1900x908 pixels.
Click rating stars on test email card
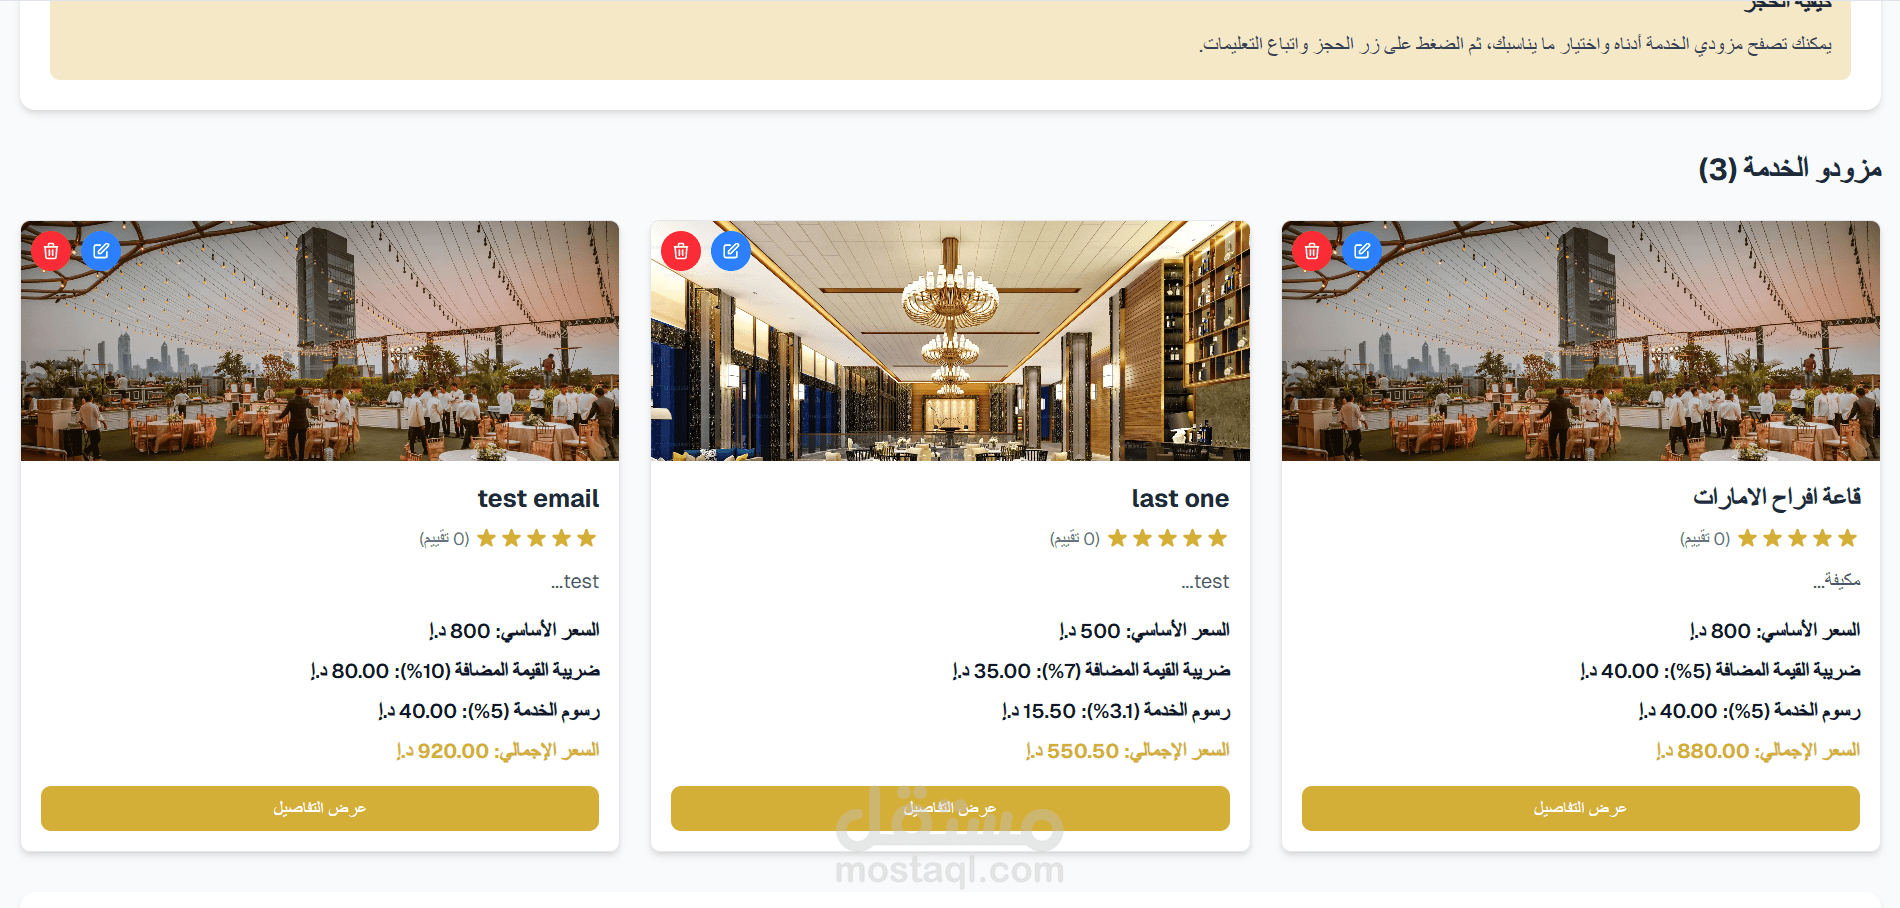(536, 538)
